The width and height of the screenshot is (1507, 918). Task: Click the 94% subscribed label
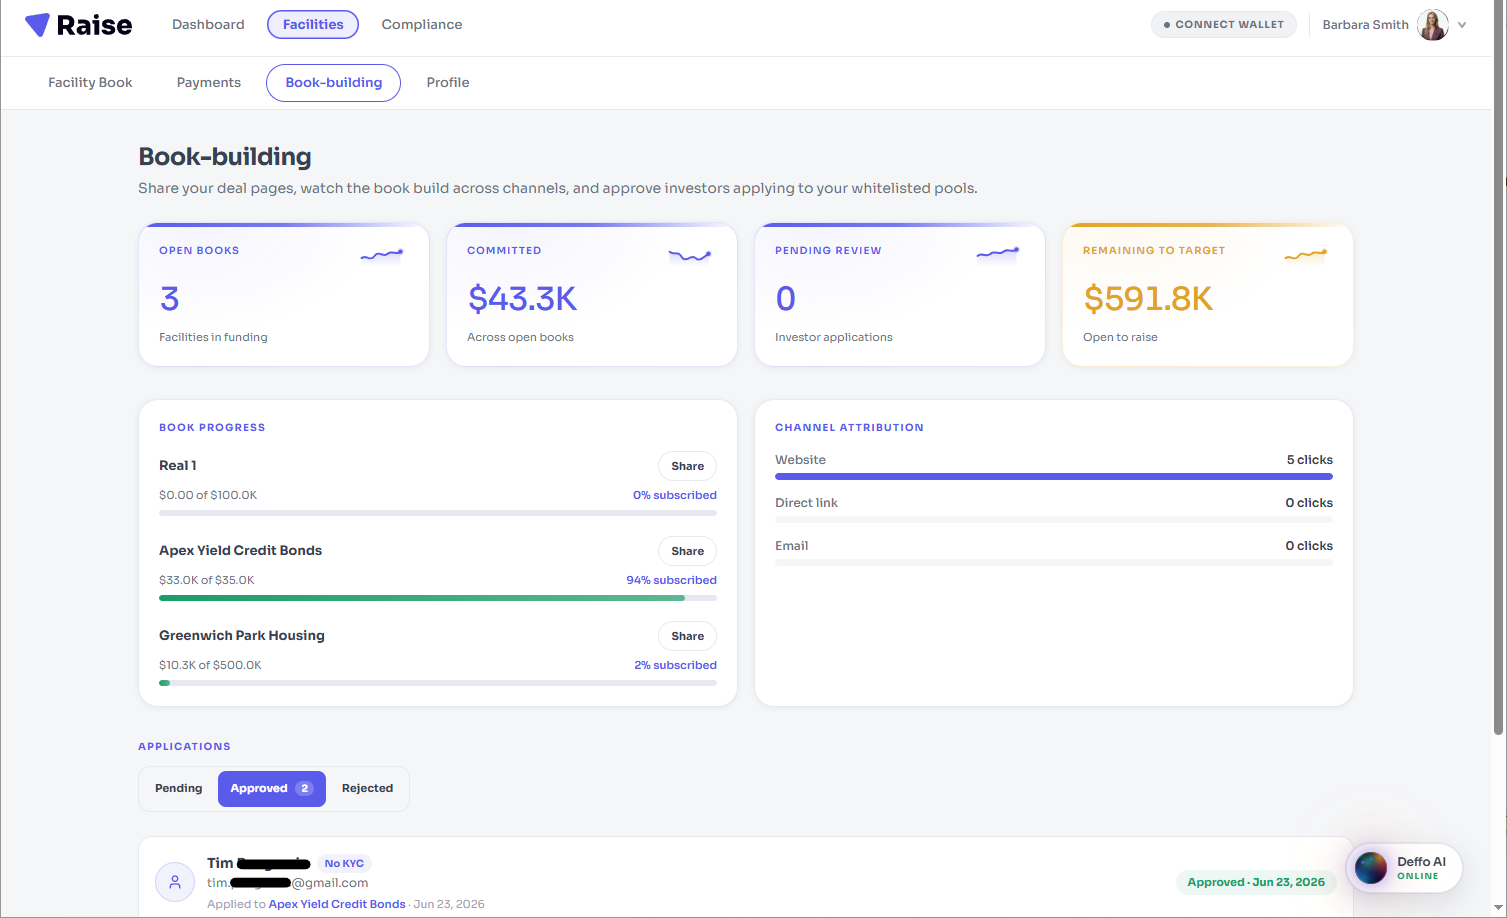(672, 580)
